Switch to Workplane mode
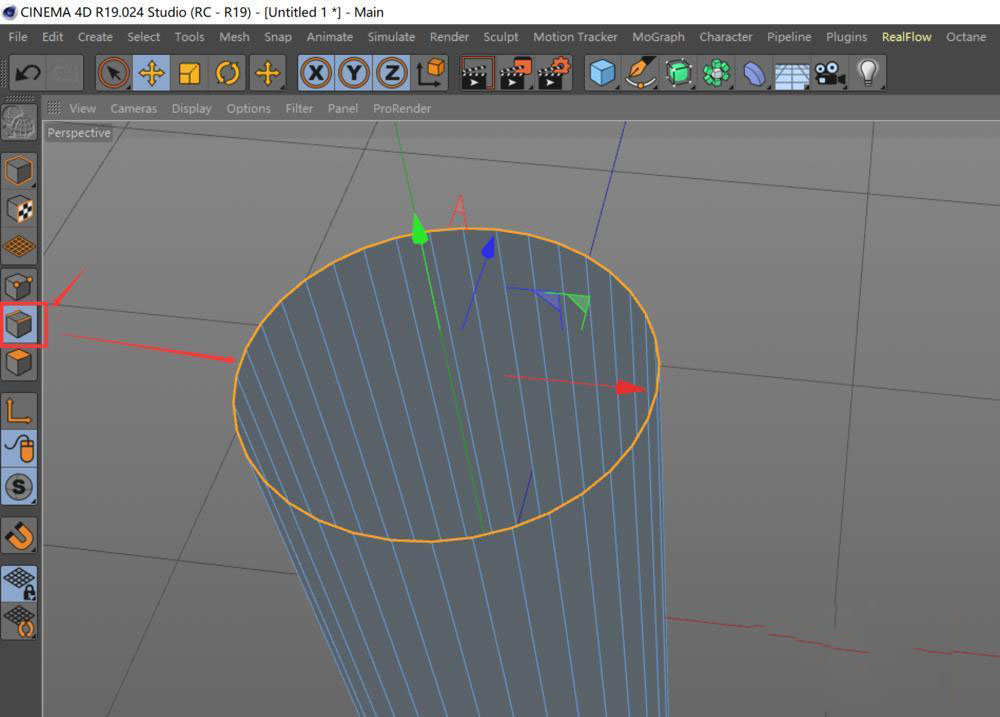This screenshot has width=1000, height=717. [x=18, y=247]
